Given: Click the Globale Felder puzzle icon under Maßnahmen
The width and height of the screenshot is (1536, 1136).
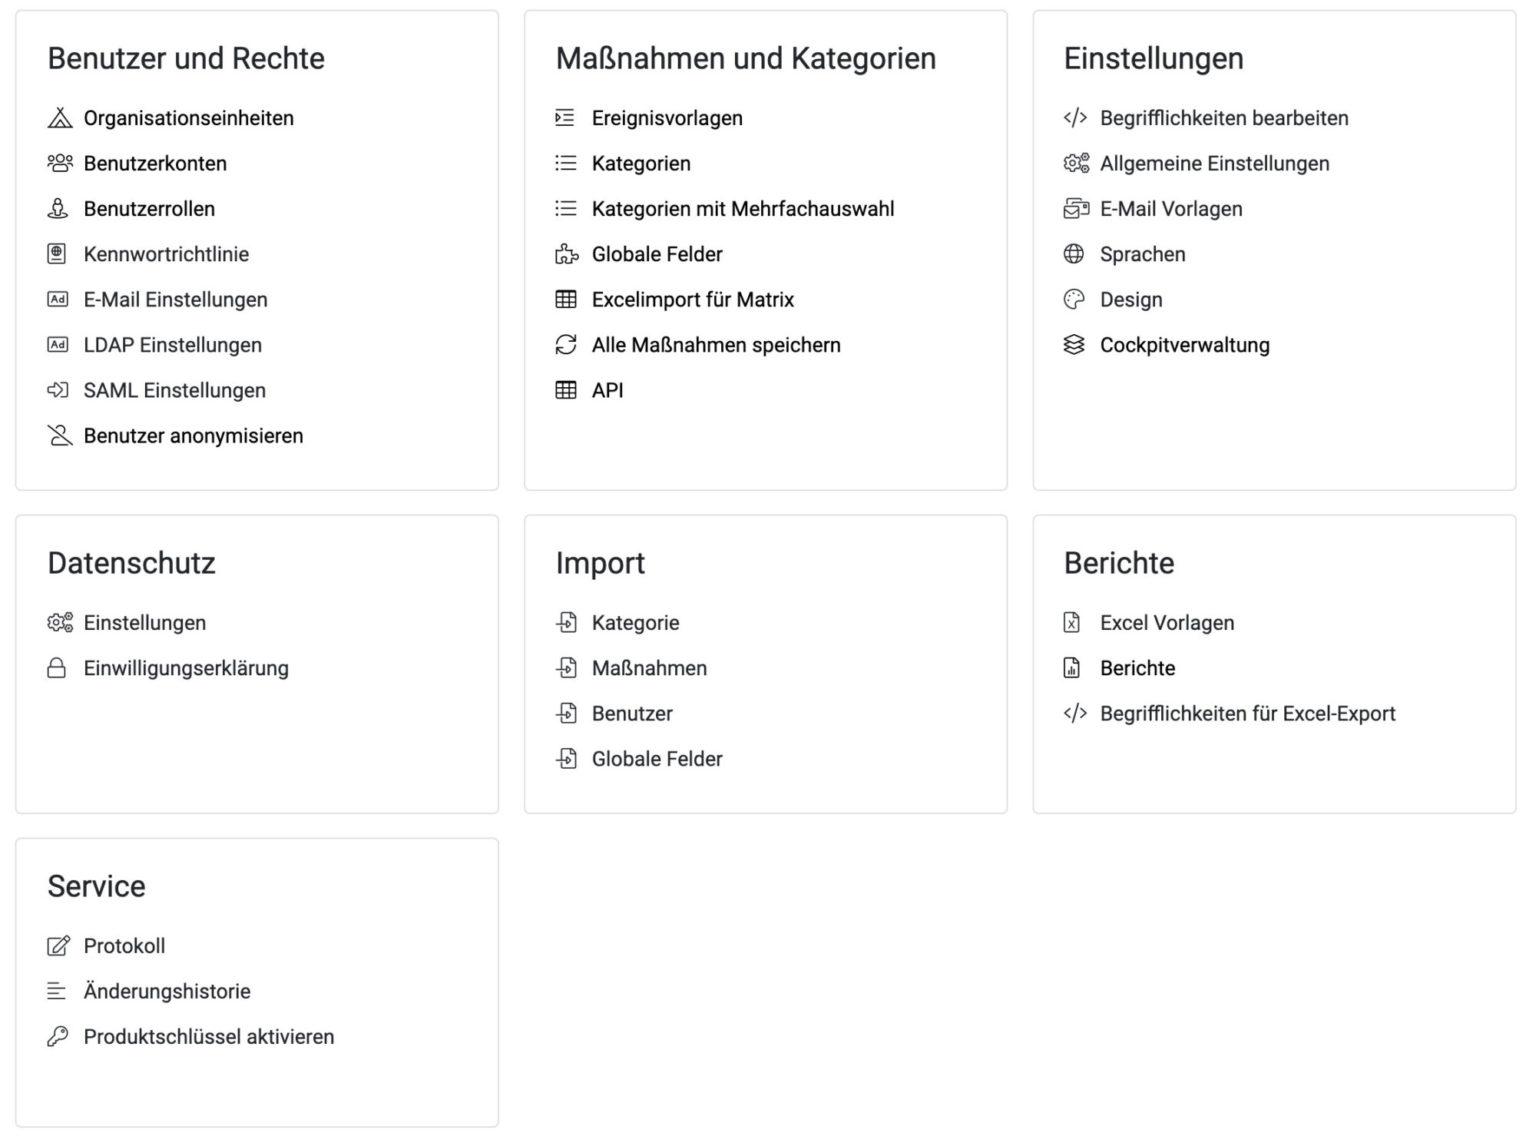Looking at the screenshot, I should pos(567,254).
